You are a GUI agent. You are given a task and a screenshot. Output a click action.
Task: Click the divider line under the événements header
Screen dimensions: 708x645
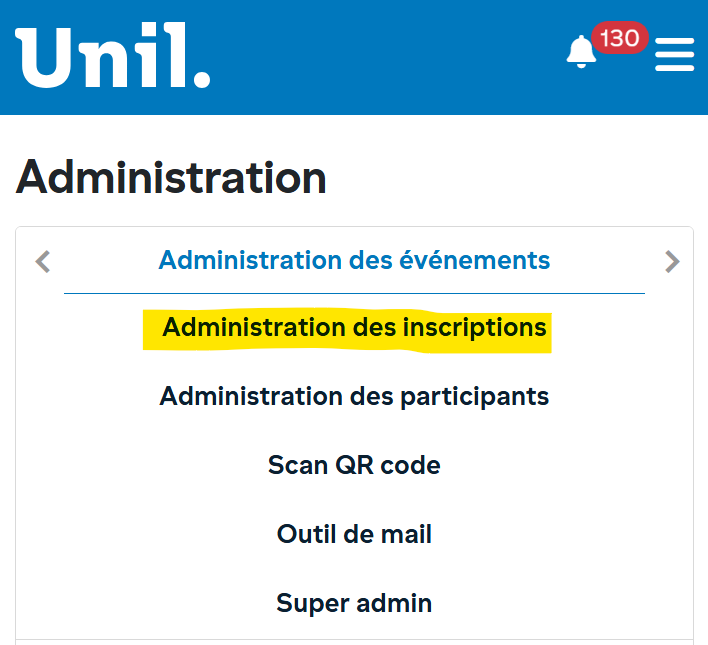point(354,293)
